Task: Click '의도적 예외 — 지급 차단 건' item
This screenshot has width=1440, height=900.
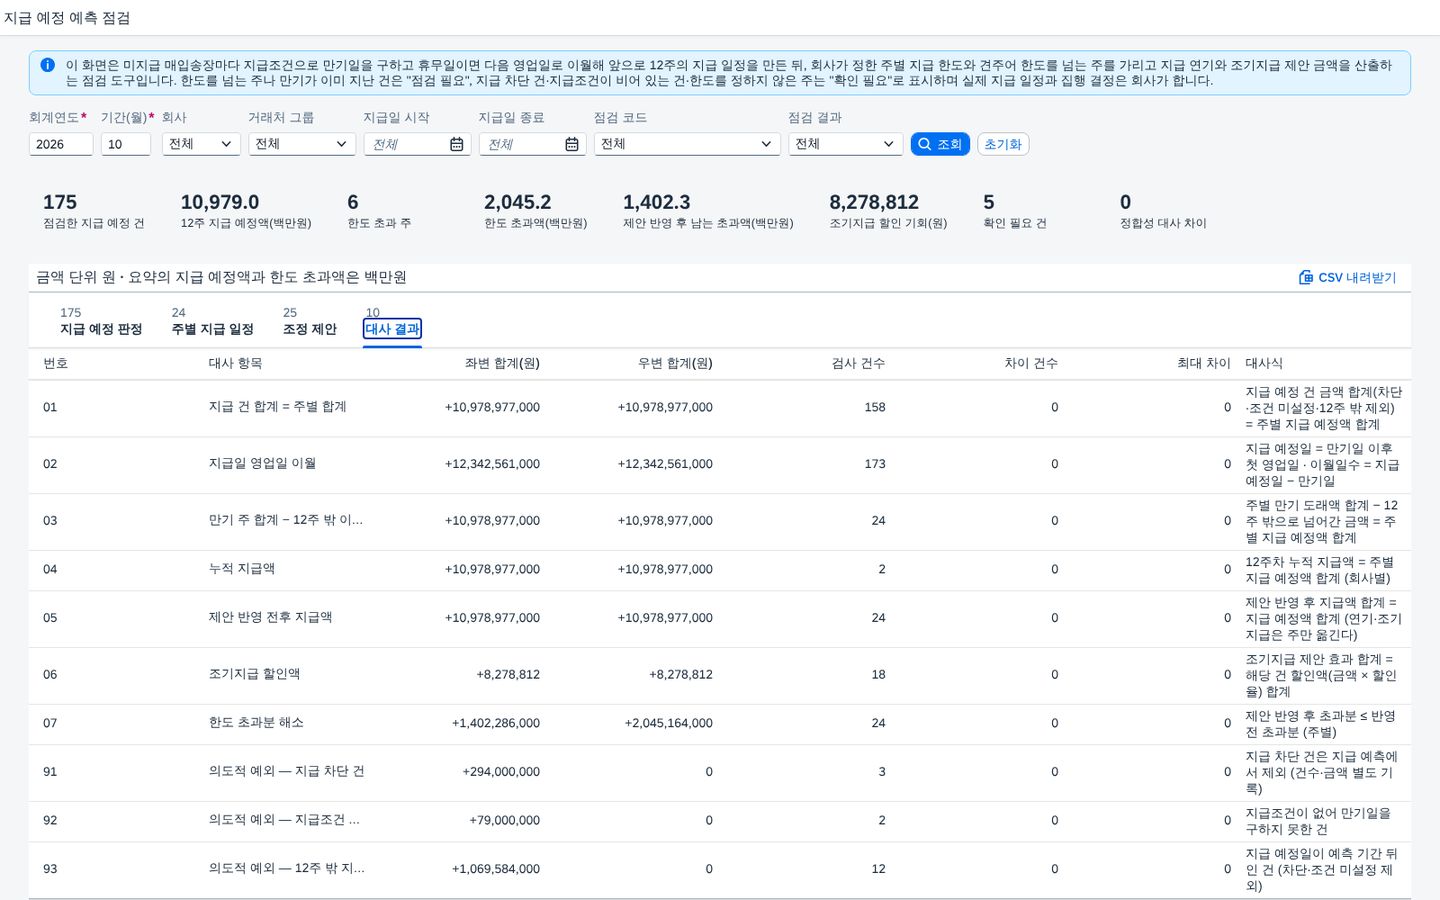Action: point(286,772)
